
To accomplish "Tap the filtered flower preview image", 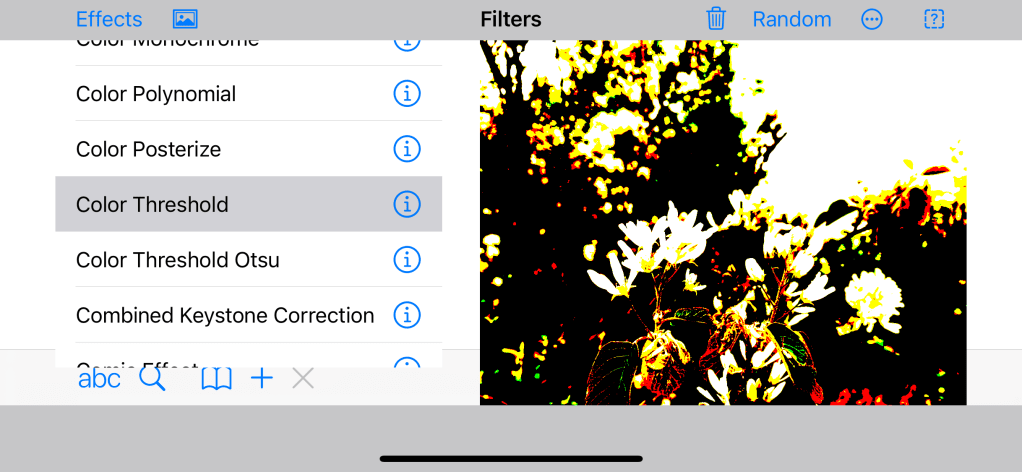I will [723, 222].
